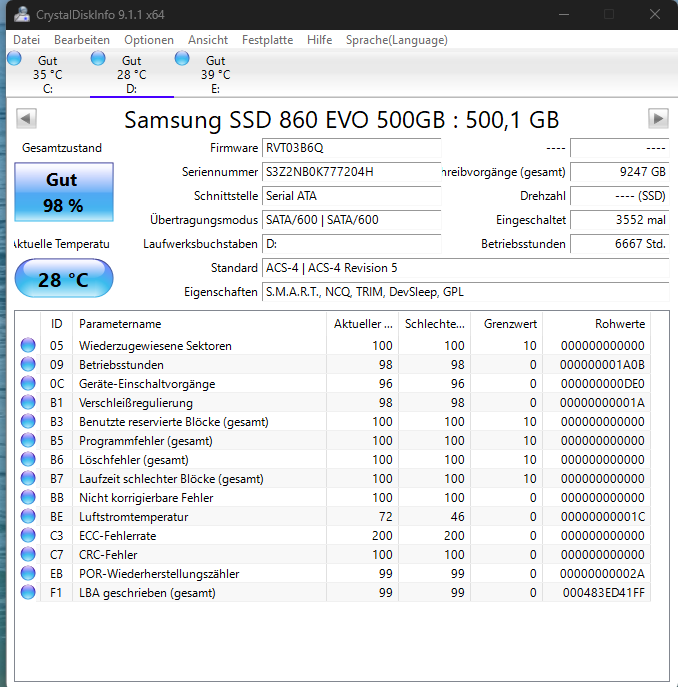The width and height of the screenshot is (678, 687).
Task: Select drive D: tab at 28 °C
Action: click(x=132, y=74)
